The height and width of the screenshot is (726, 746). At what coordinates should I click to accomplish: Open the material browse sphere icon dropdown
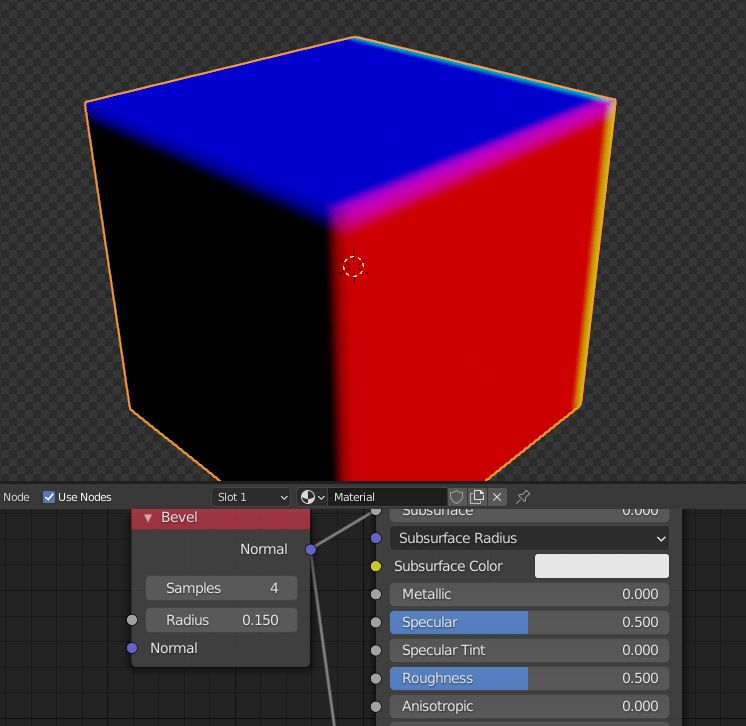[313, 497]
